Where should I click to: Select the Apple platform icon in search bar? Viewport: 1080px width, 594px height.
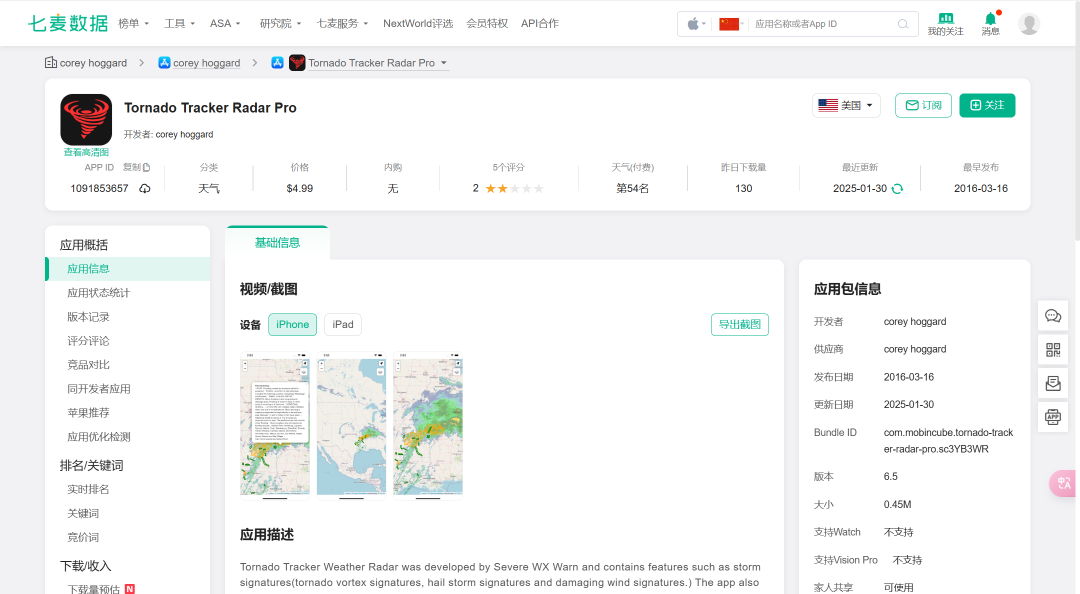(x=696, y=24)
